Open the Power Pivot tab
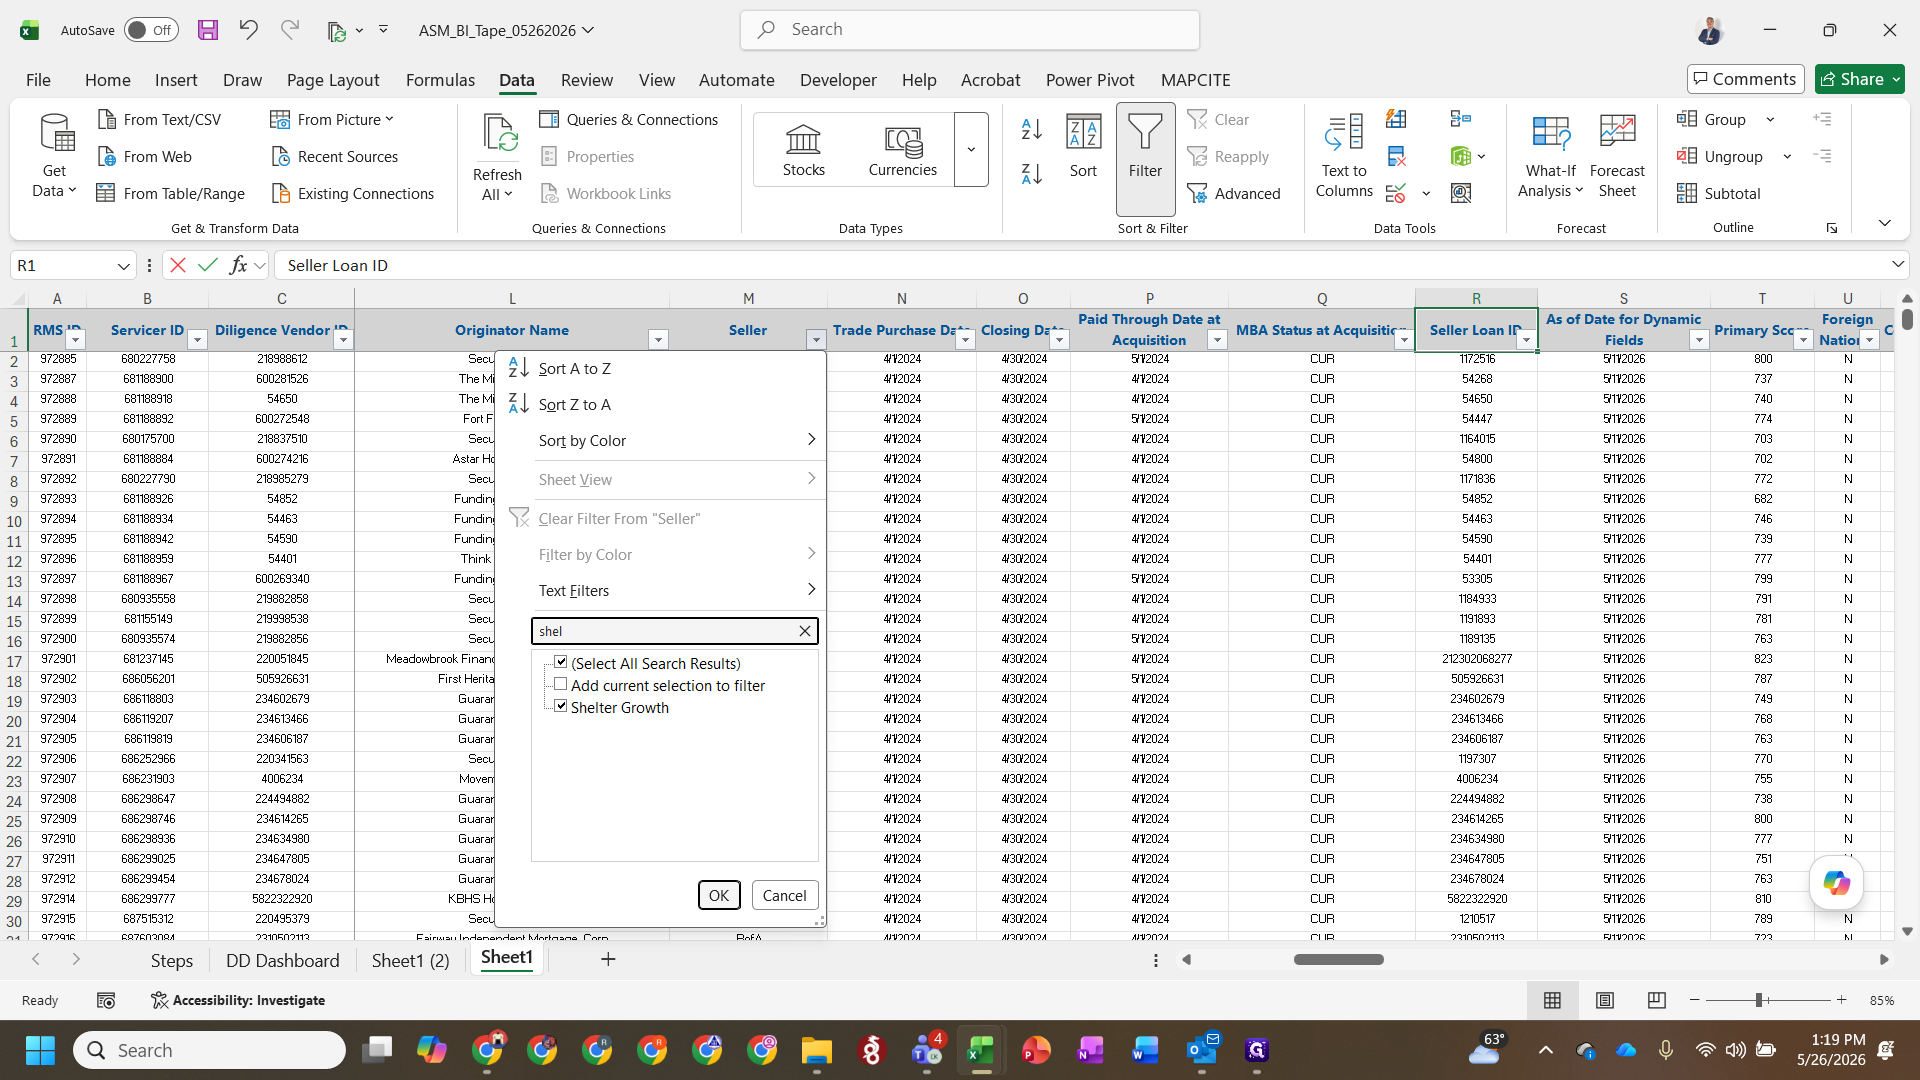 pyautogui.click(x=1090, y=80)
